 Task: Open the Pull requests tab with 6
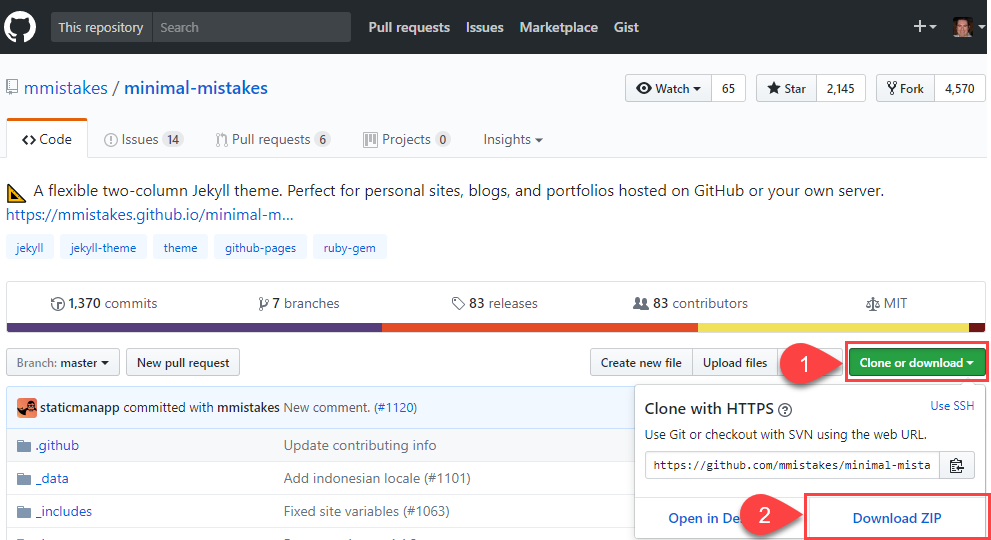point(272,140)
